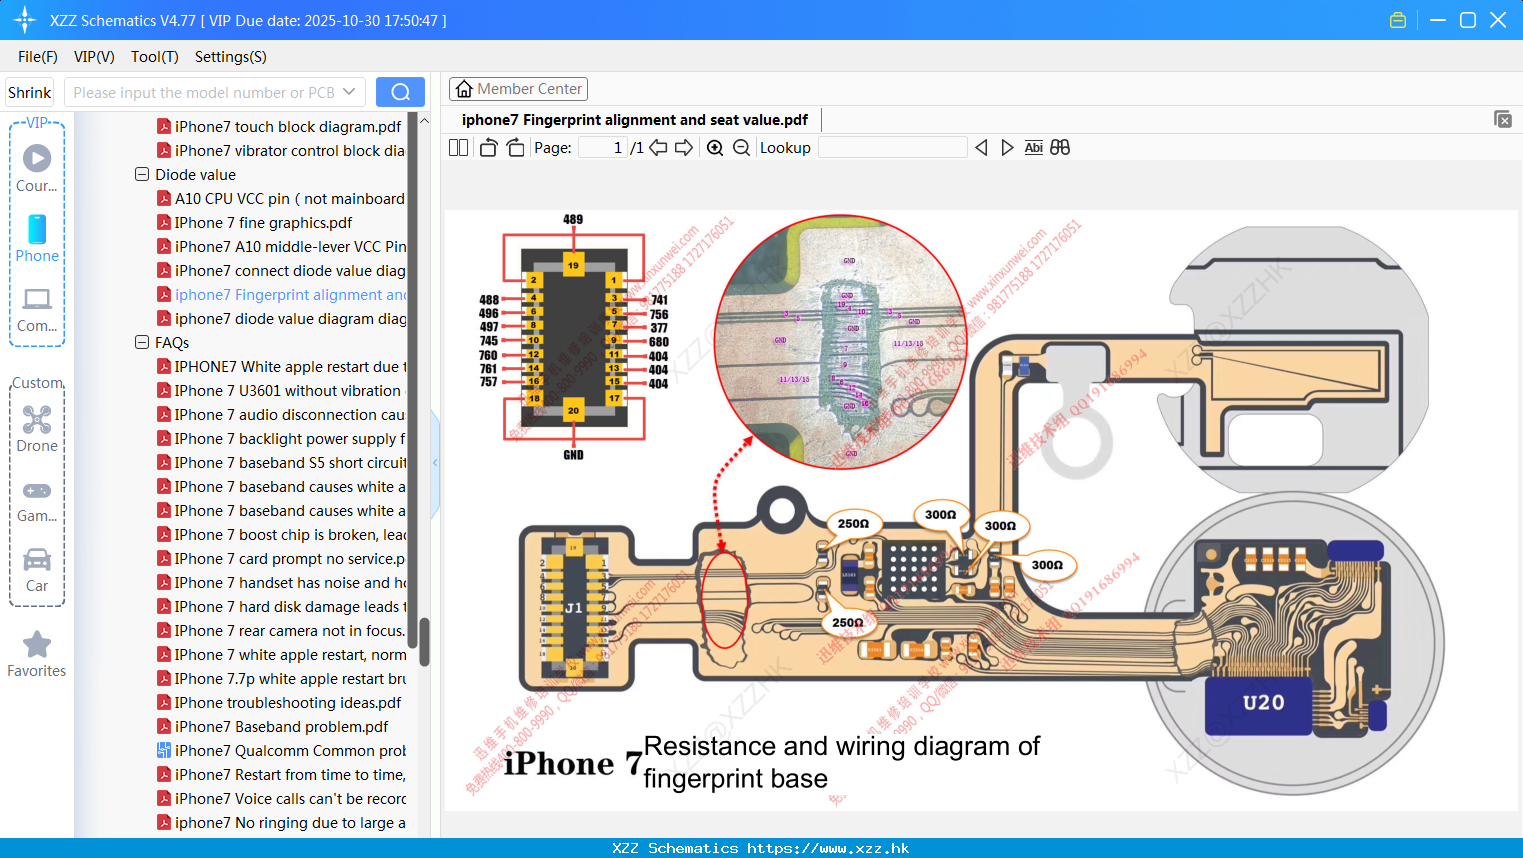The width and height of the screenshot is (1523, 858).
Task: Open iPhone7 A10 middle-lever VCC Pin
Action: click(x=282, y=247)
